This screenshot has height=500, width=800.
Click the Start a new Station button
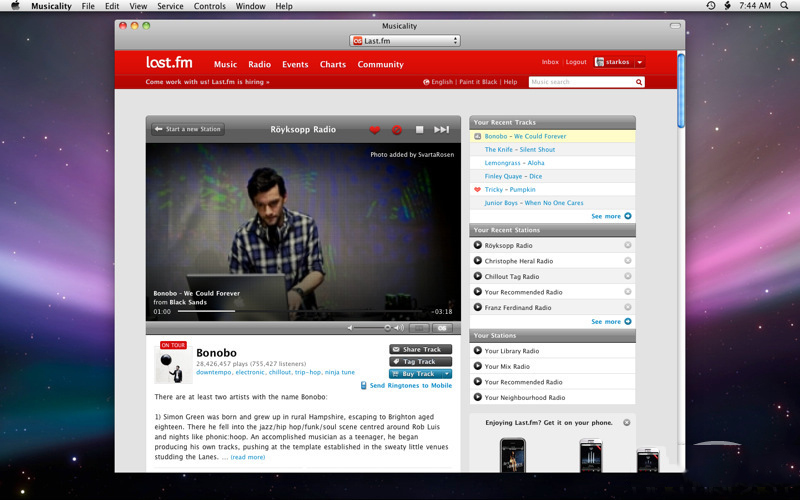pyautogui.click(x=188, y=129)
